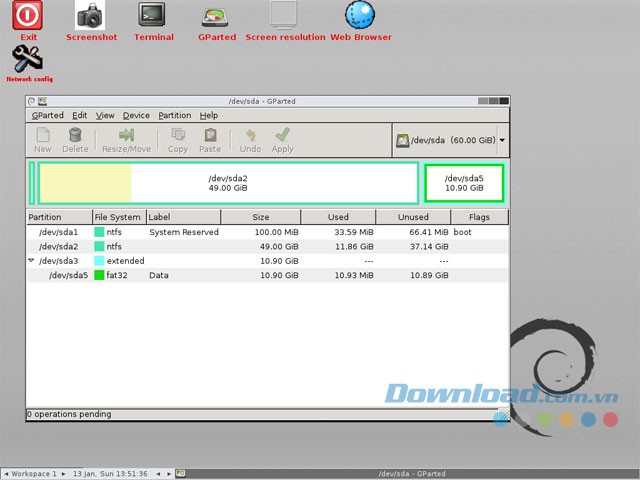Click the taskbar clock showing 13 Jan
The image size is (640, 480).
coord(110,474)
